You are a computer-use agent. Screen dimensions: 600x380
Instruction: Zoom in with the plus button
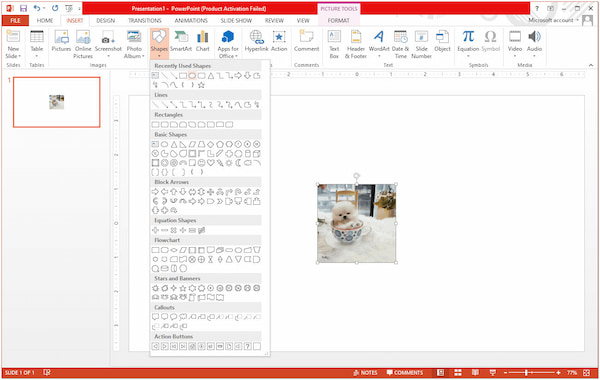(559, 373)
